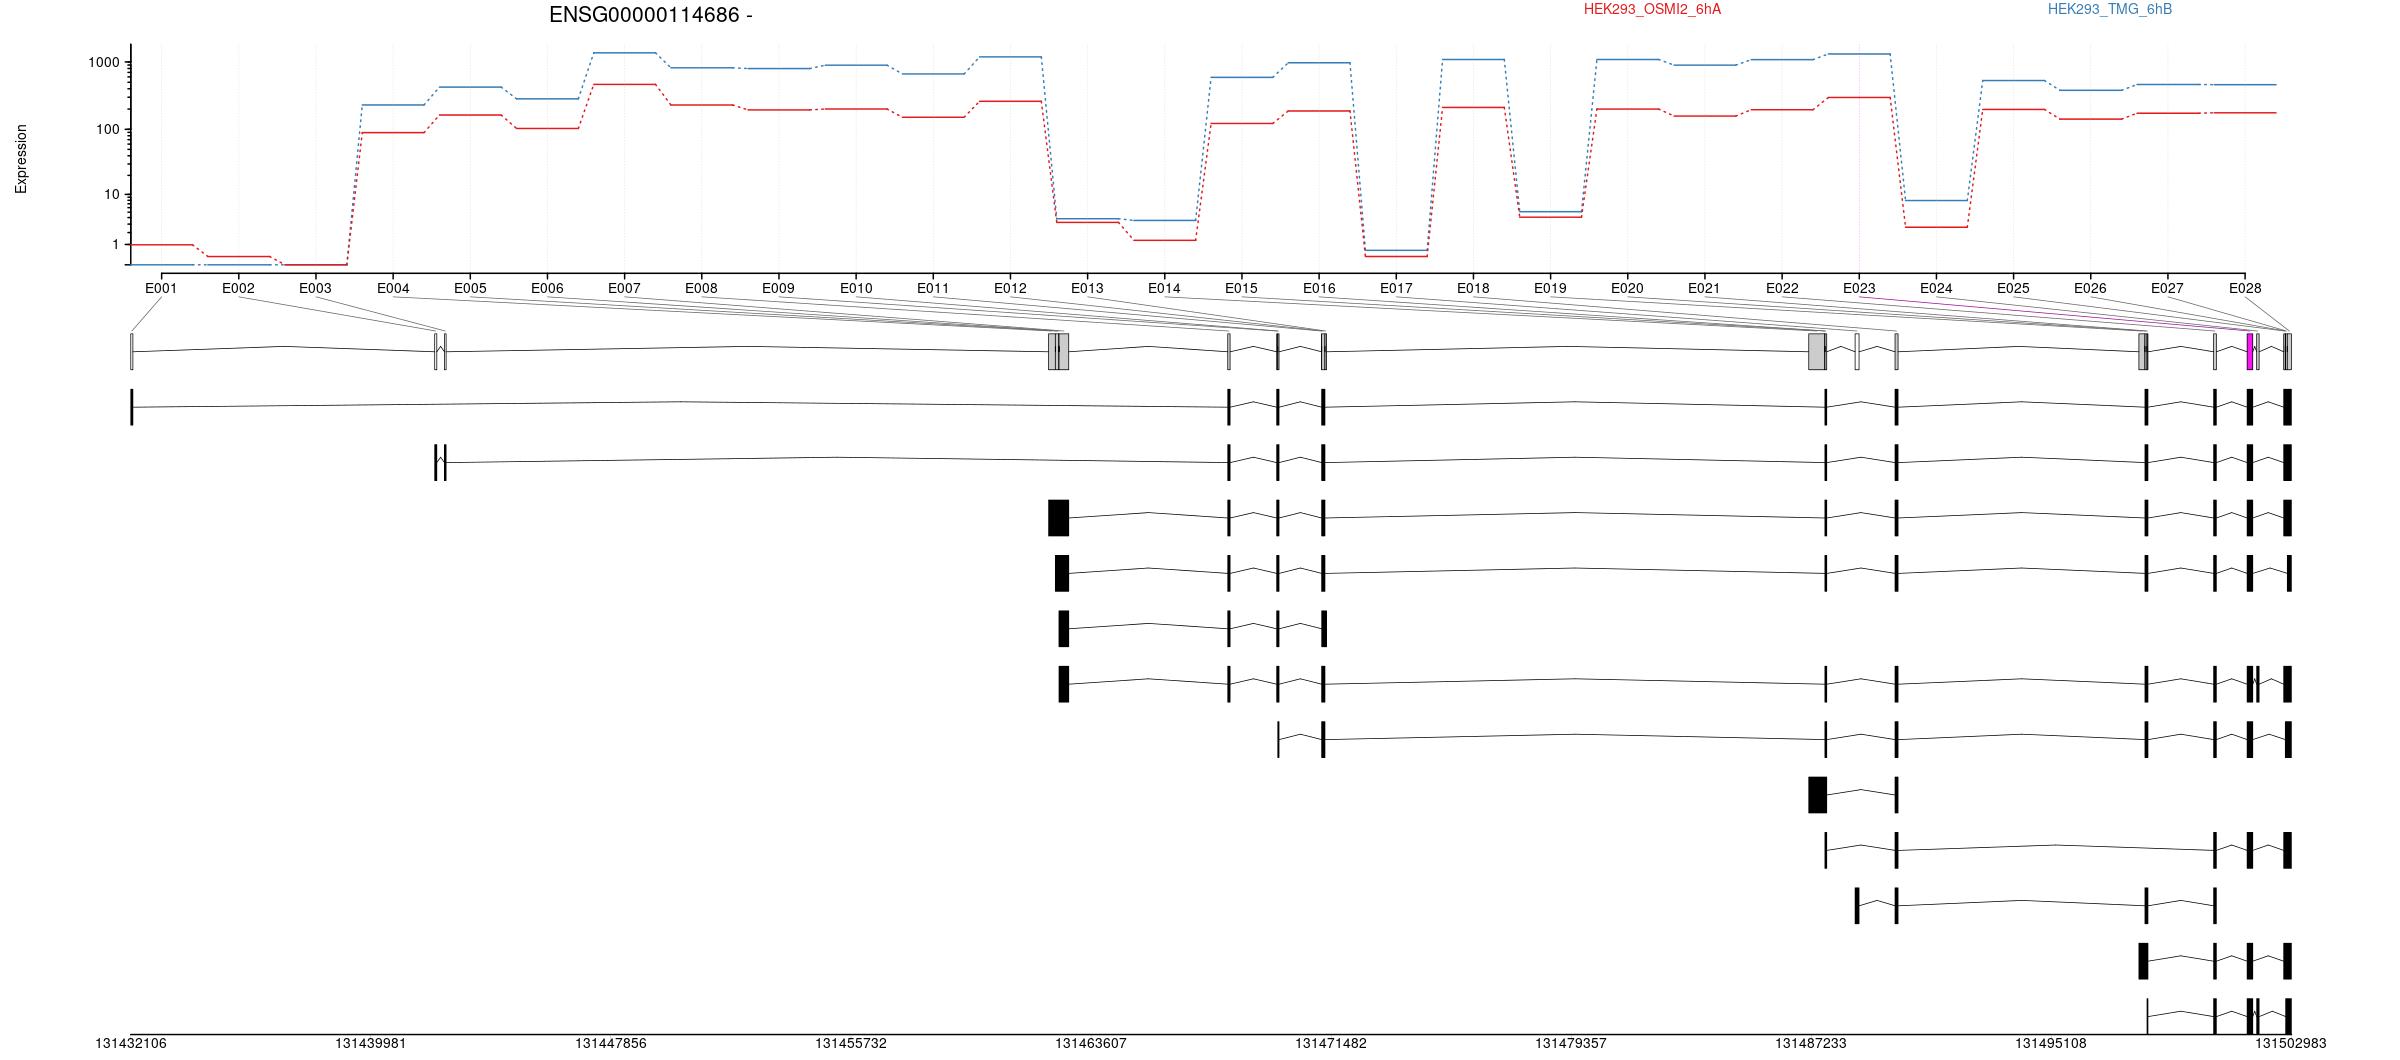Image resolution: width=2400 pixels, height=1060 pixels.
Task: Click exon label E026
Action: pos(2090,288)
